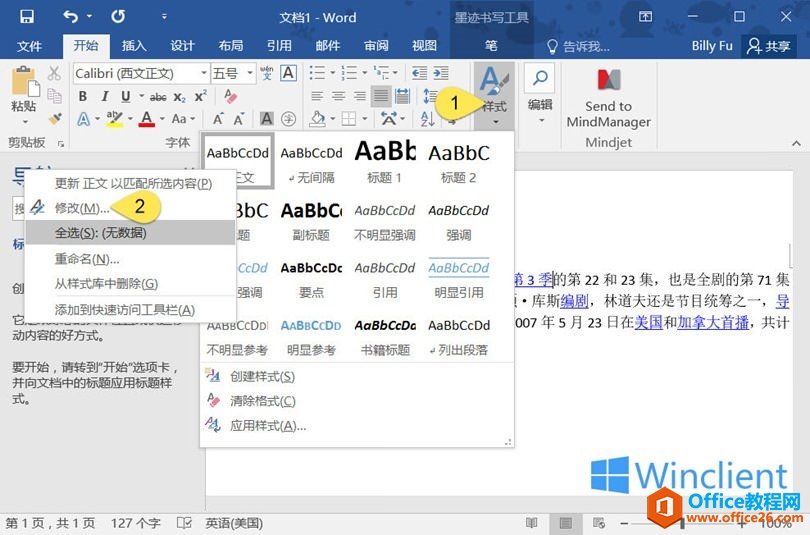Shrink the font size
This screenshot has height=535, width=810.
pyautogui.click(x=239, y=119)
